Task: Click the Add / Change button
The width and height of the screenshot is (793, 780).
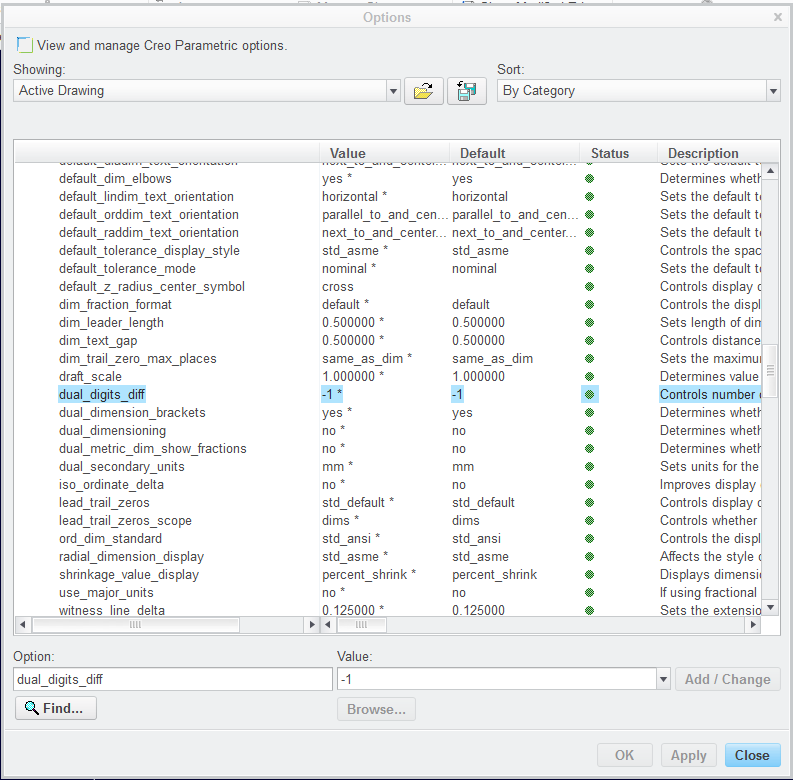Action: coord(727,679)
